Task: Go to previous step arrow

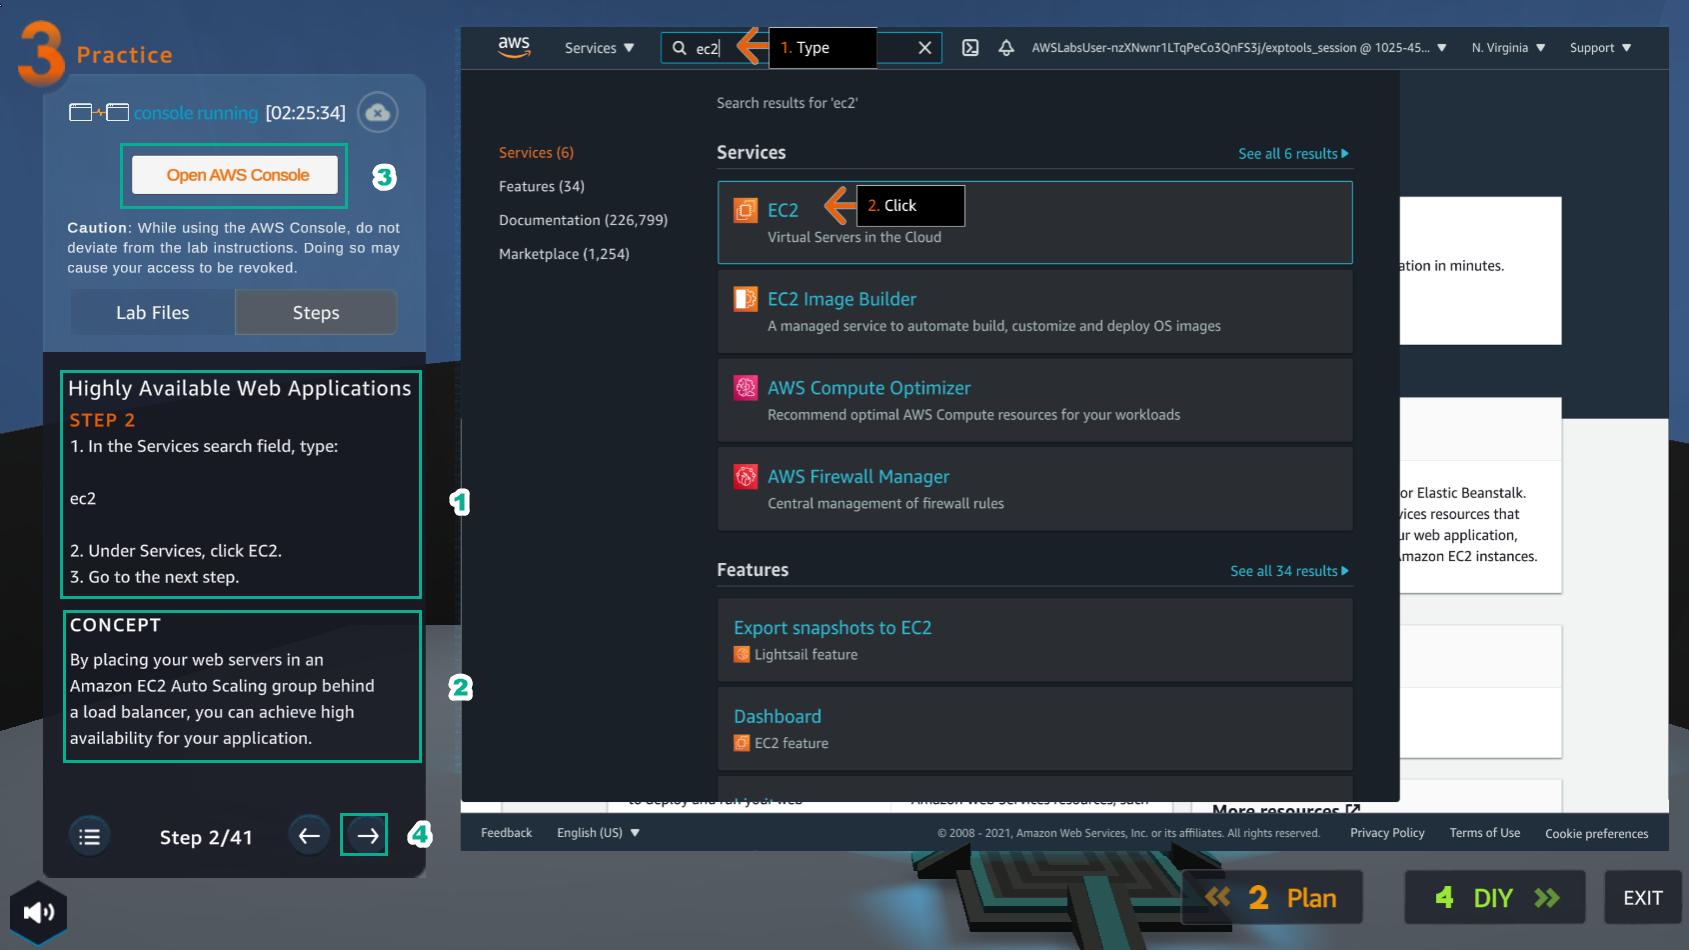Action: coord(309,835)
